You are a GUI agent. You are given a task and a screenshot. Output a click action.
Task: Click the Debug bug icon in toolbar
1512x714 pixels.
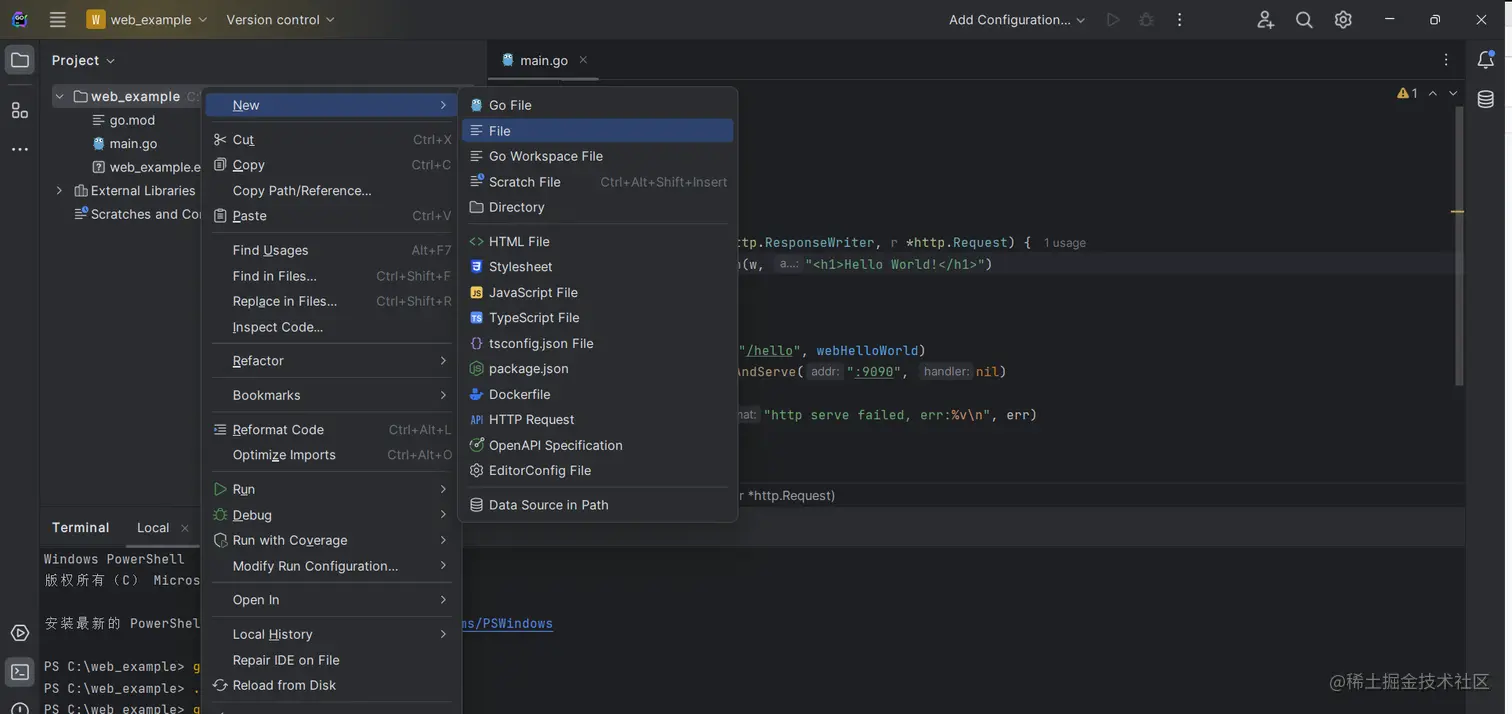[x=1146, y=19]
